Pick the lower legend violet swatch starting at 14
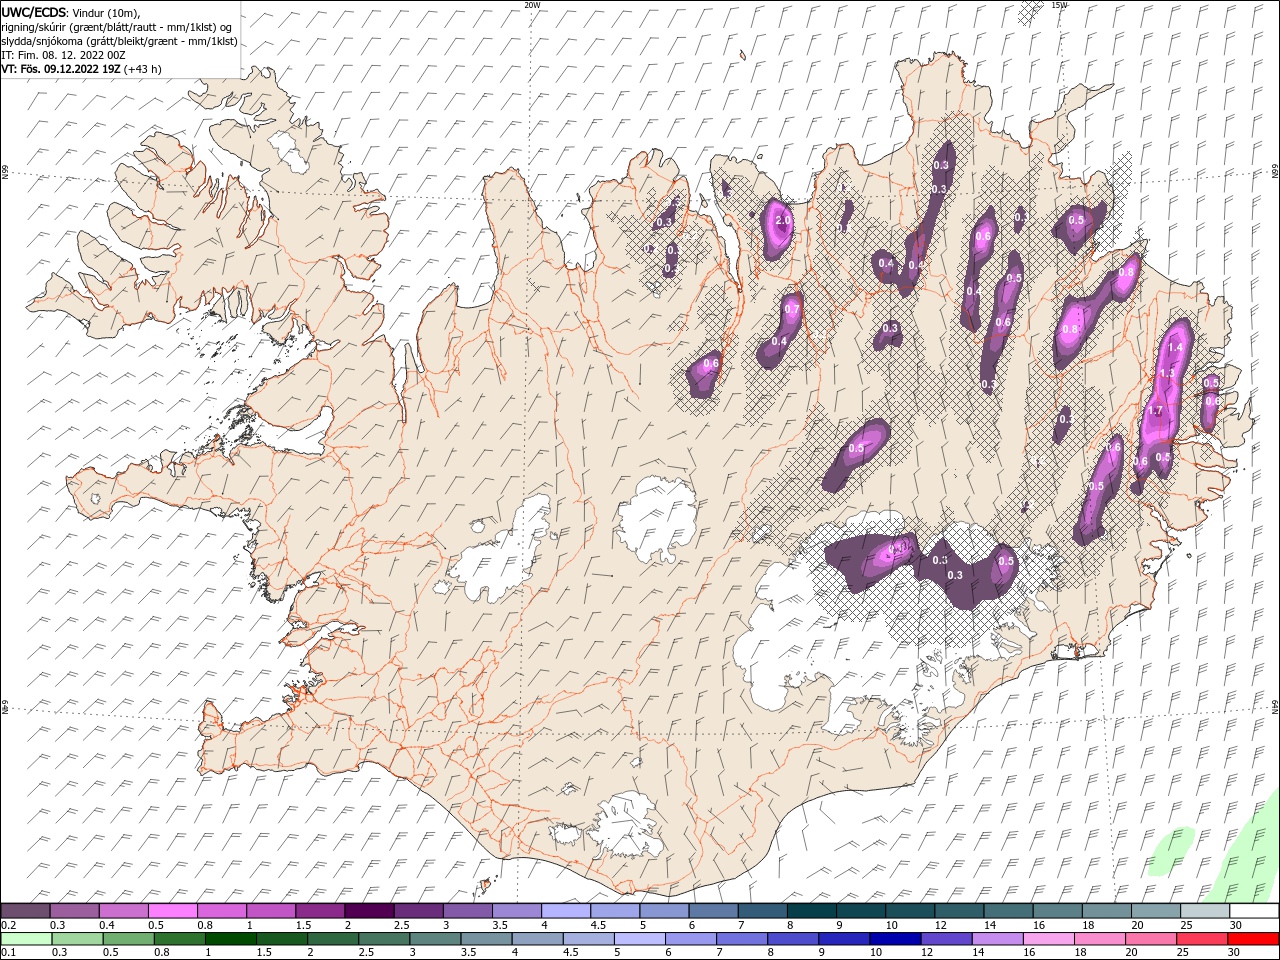 [x=996, y=939]
